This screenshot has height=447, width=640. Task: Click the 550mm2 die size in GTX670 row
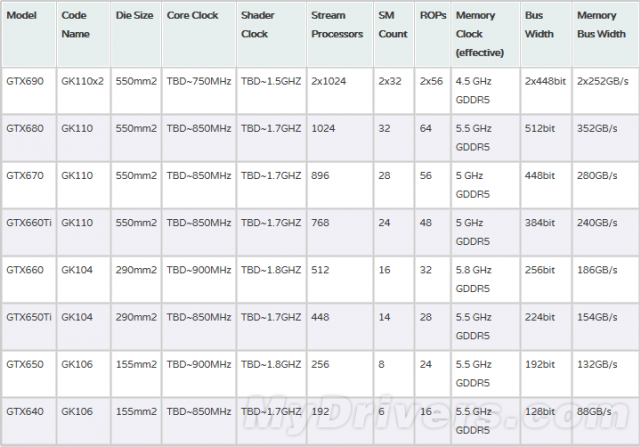click(136, 185)
